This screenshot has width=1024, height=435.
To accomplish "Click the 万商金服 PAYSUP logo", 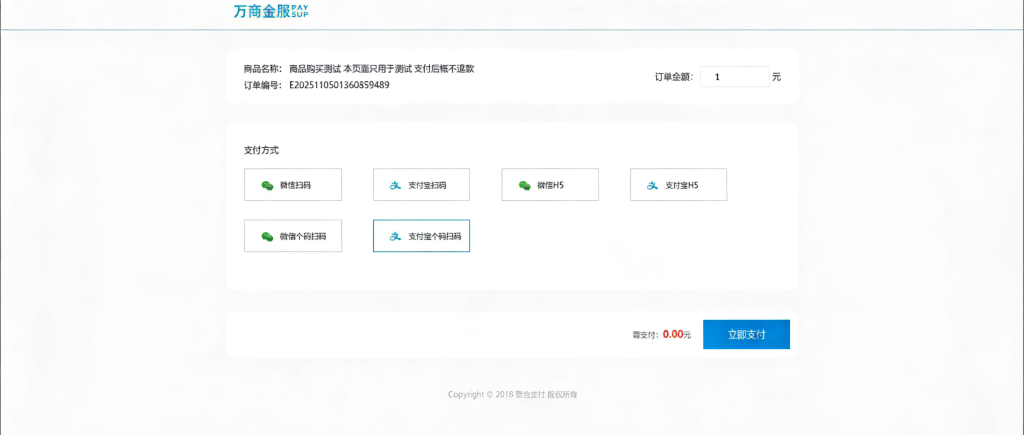I will point(271,11).
